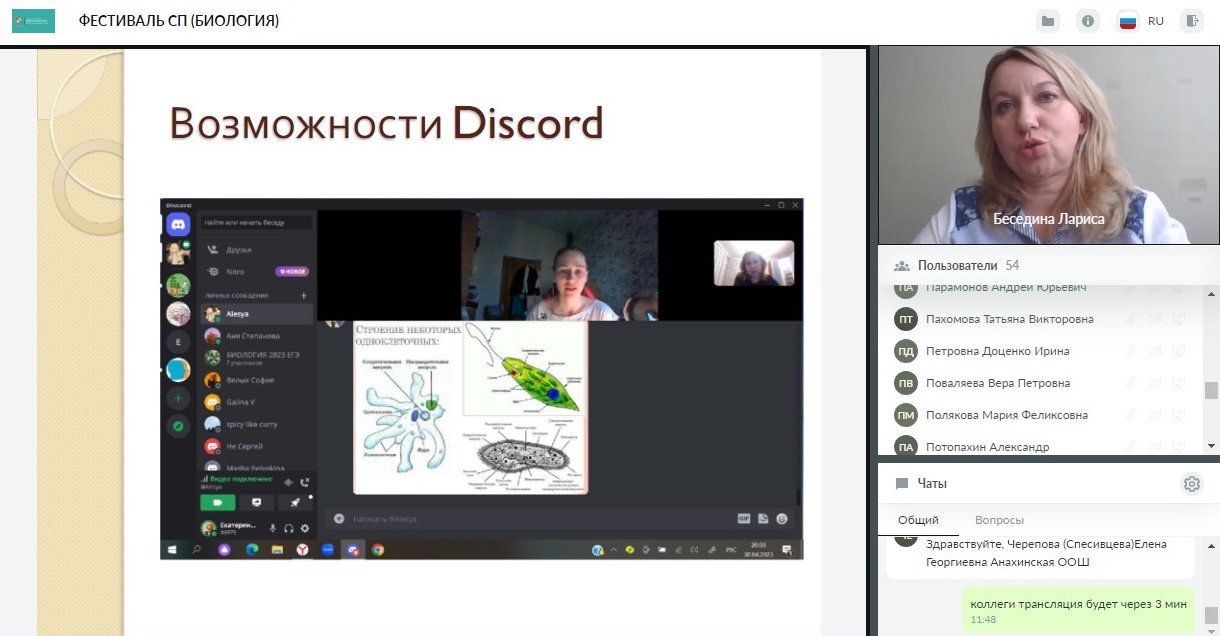Click the exit webinar icon

pyautogui.click(x=1191, y=21)
